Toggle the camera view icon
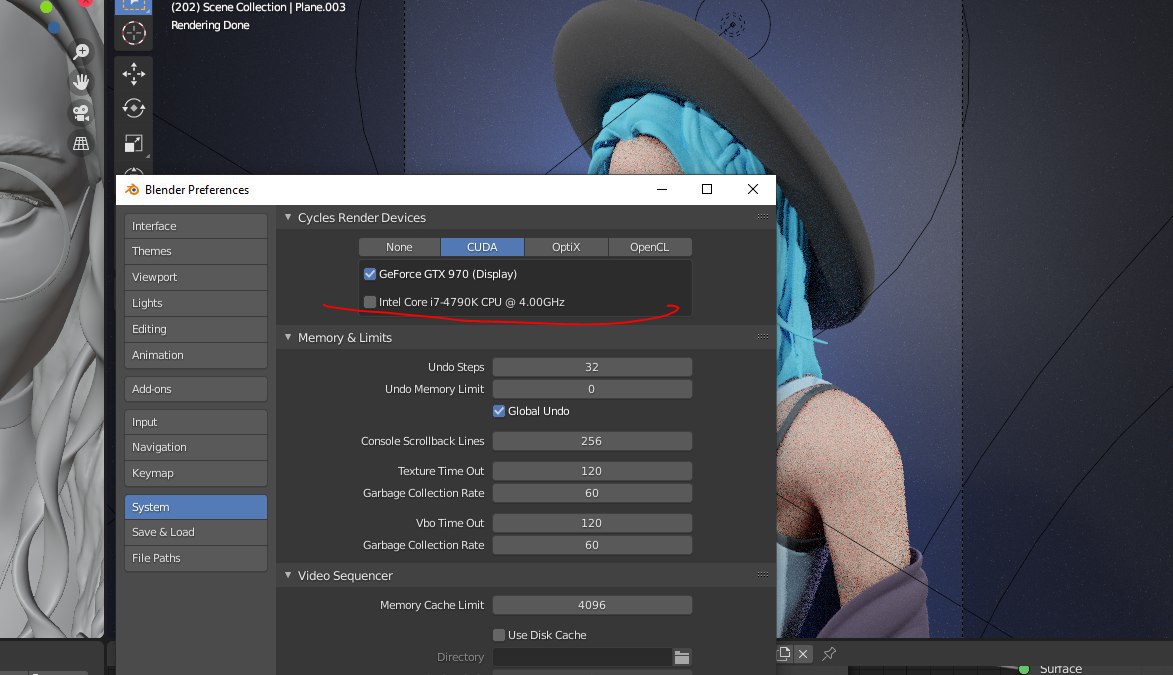Viewport: 1173px width, 675px height. point(81,113)
